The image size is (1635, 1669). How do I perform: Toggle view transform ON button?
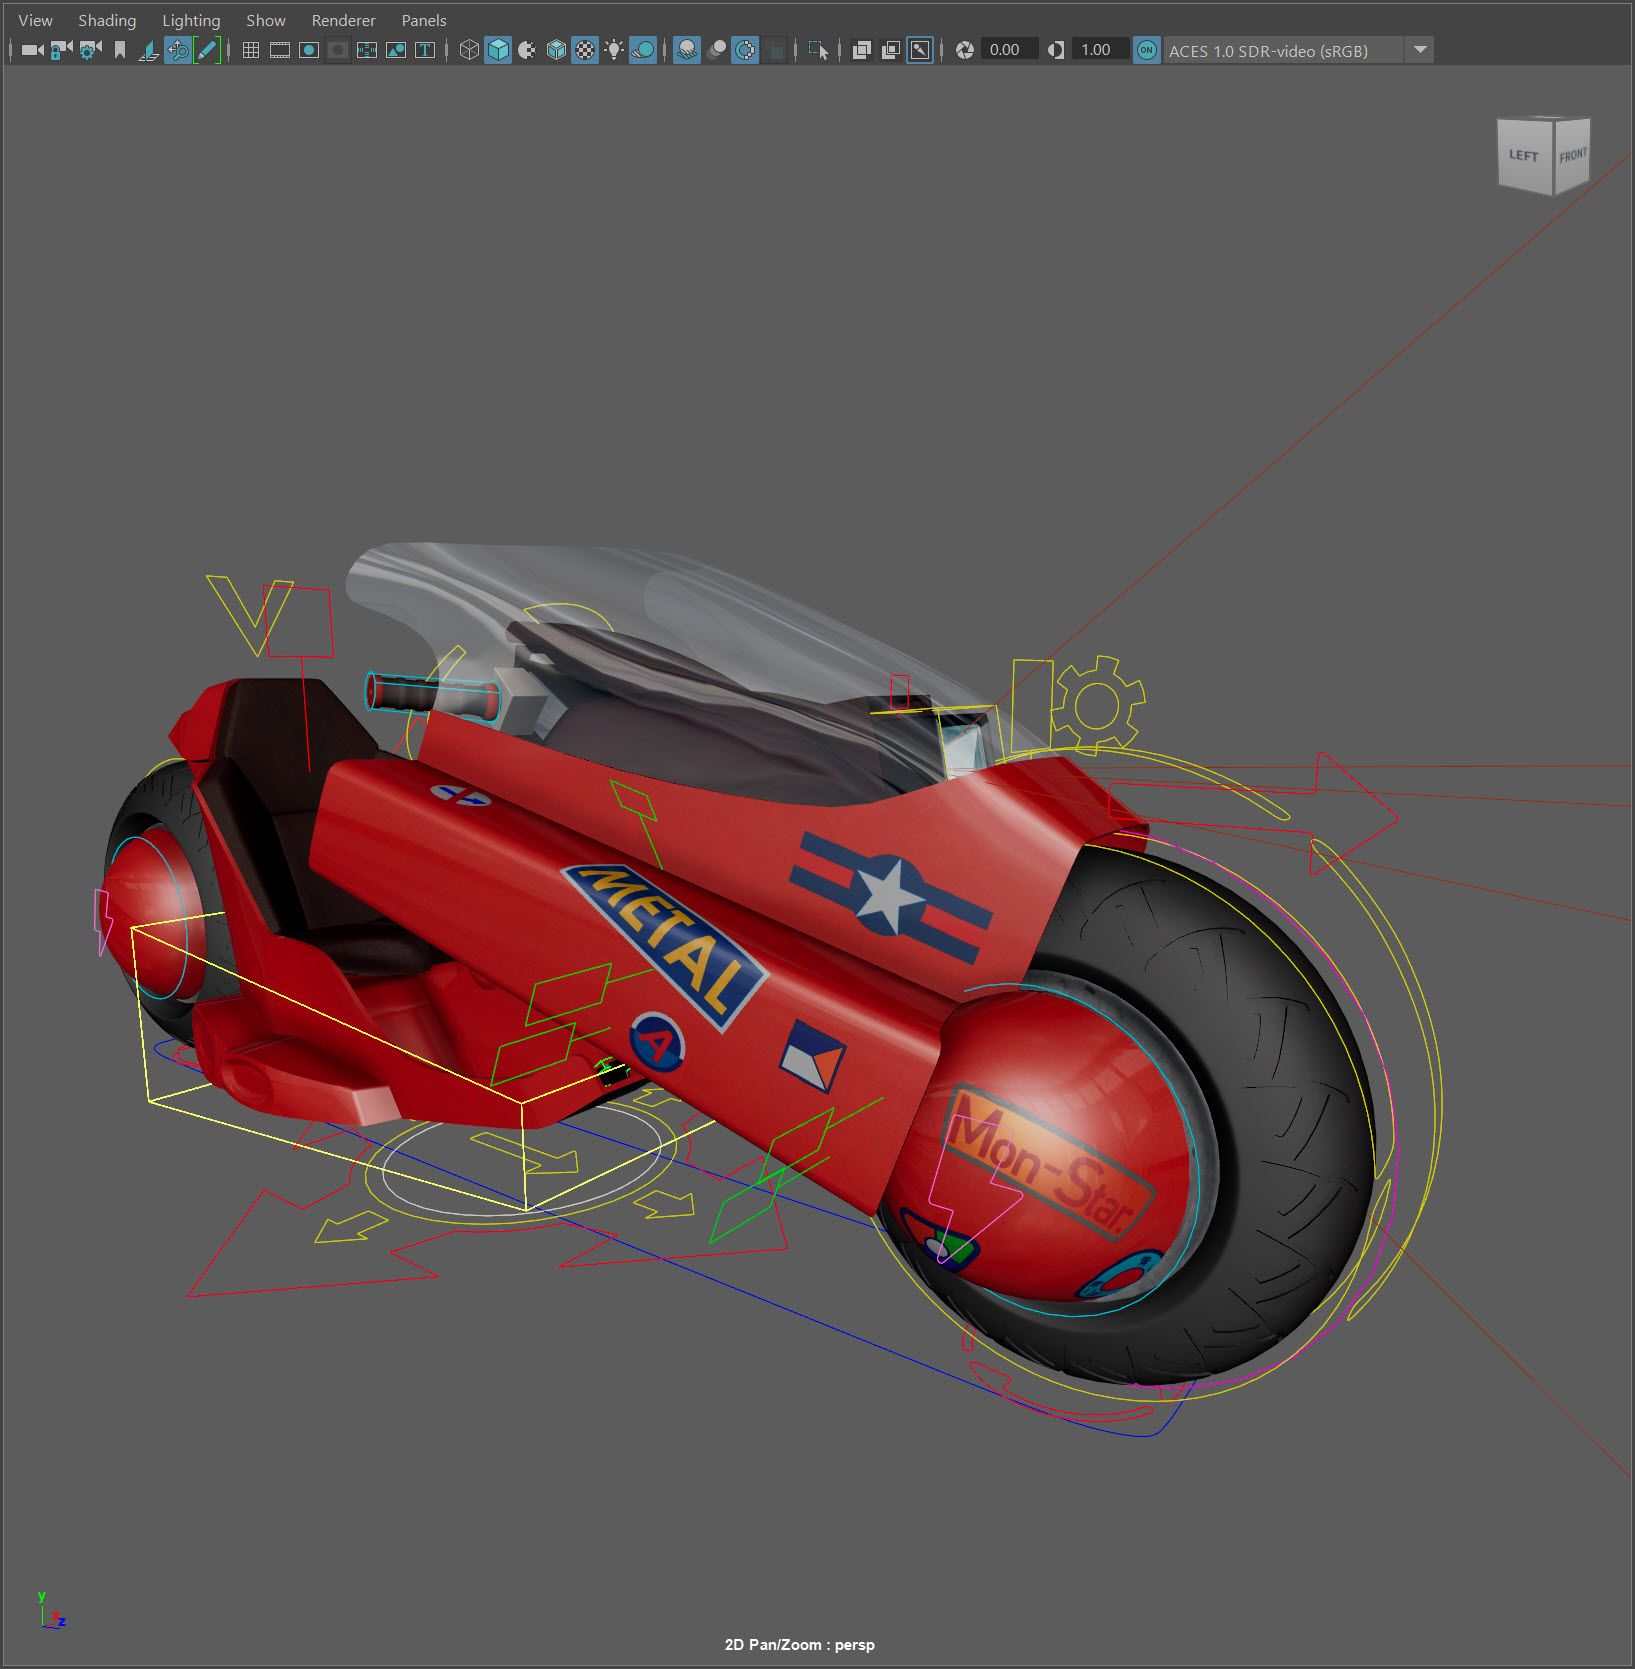click(x=1147, y=50)
